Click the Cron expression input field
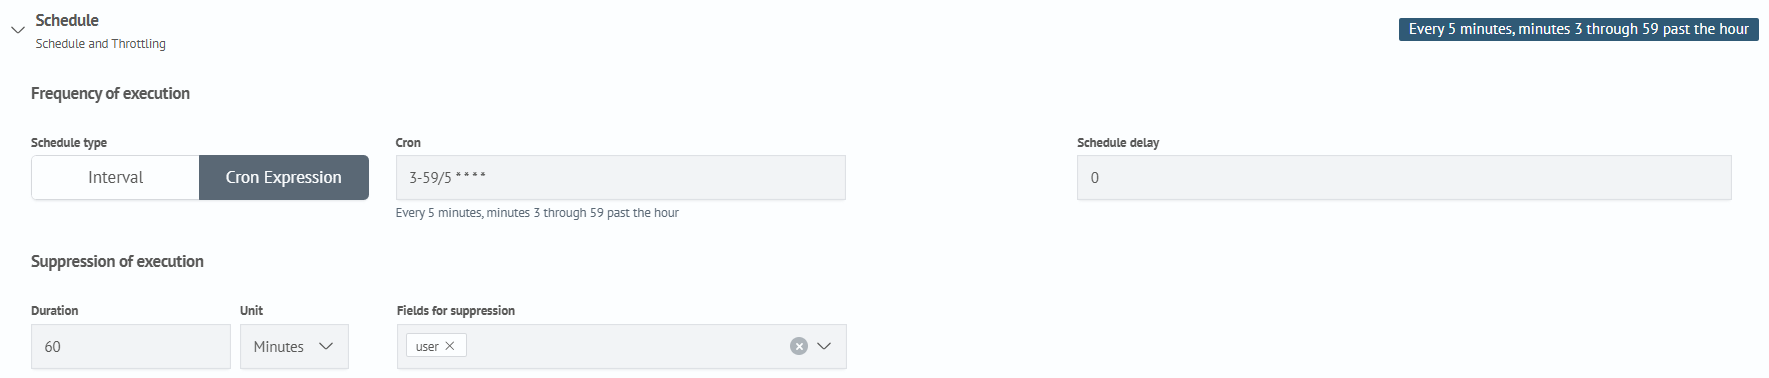This screenshot has width=1769, height=378. pyautogui.click(x=620, y=177)
